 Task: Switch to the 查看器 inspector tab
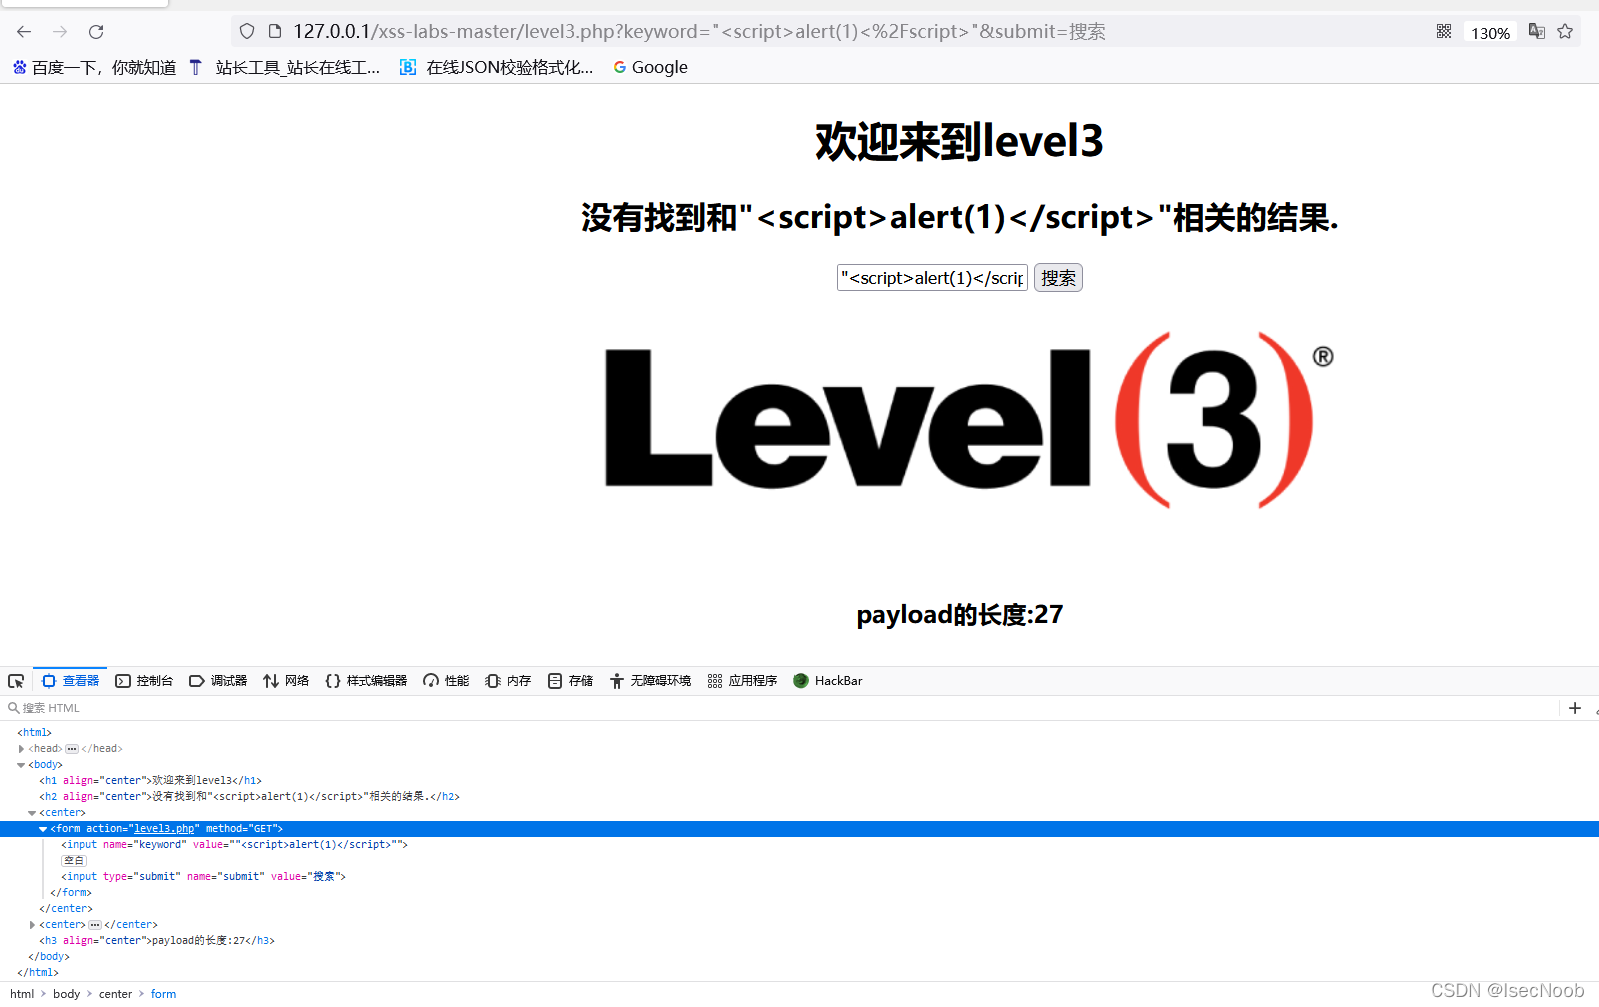tap(70, 681)
